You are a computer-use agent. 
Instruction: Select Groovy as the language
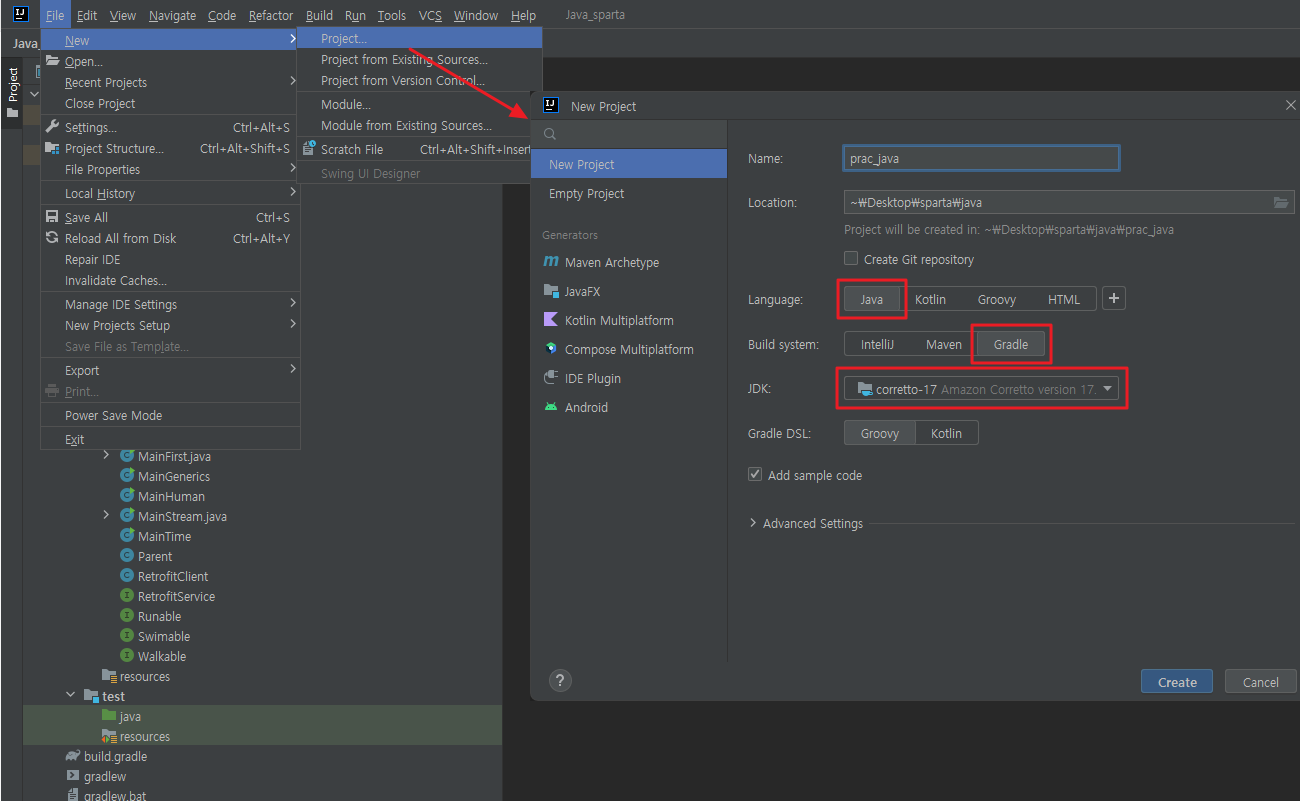[x=997, y=299]
